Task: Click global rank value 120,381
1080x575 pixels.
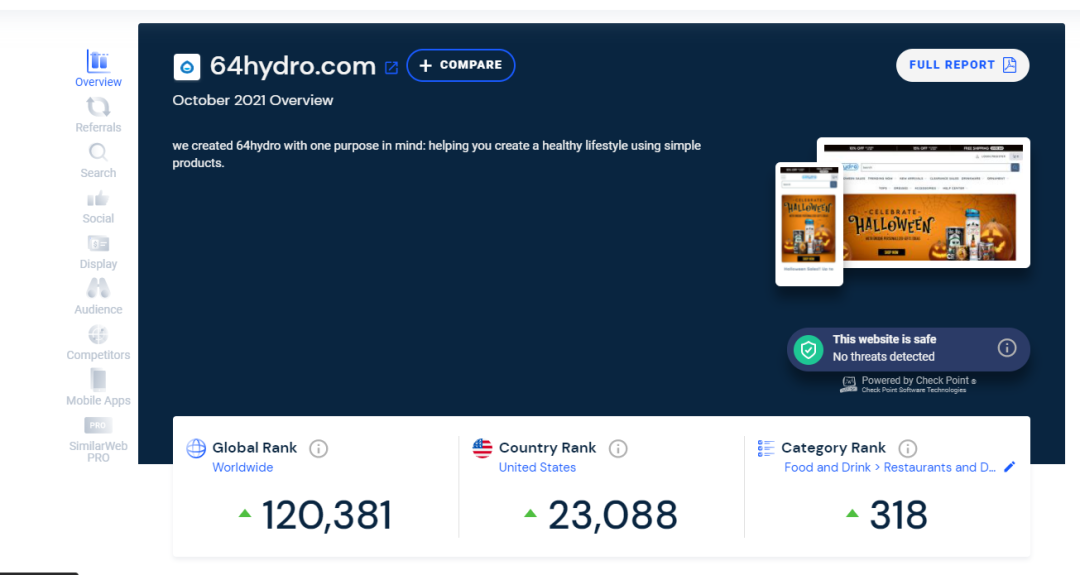Action: point(326,515)
